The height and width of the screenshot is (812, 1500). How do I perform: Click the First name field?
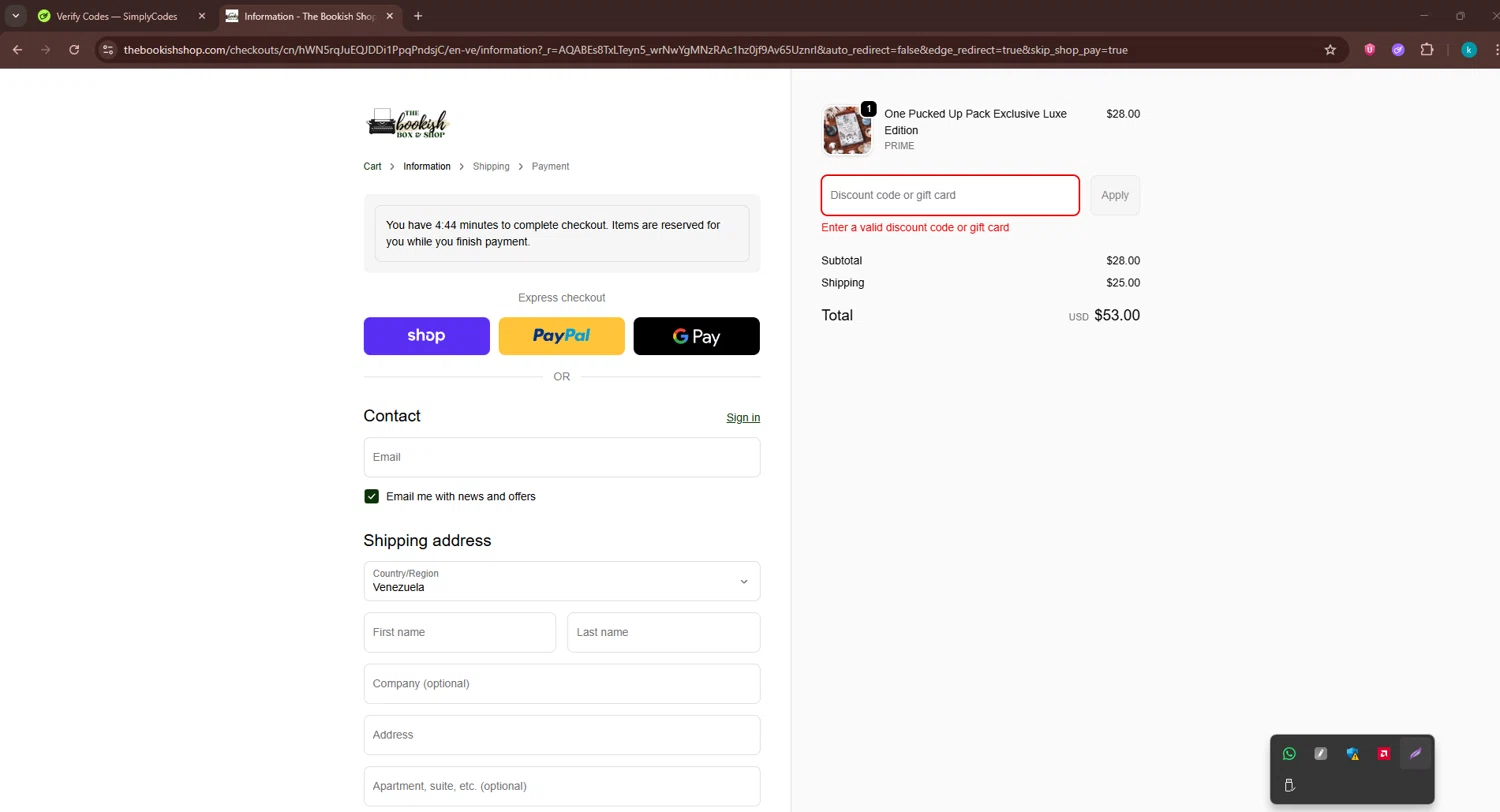(x=460, y=632)
